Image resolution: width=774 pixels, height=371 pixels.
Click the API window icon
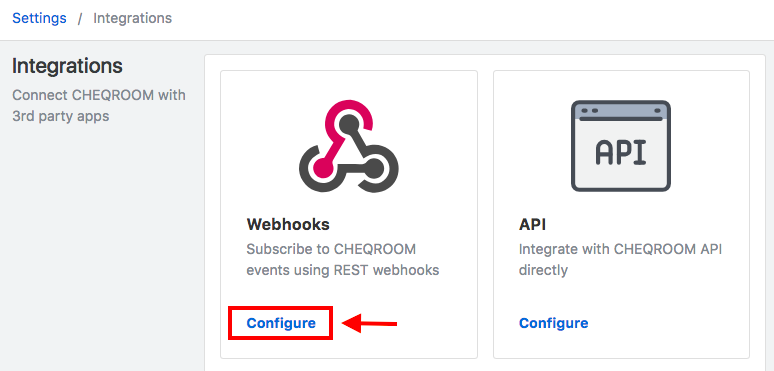point(621,146)
